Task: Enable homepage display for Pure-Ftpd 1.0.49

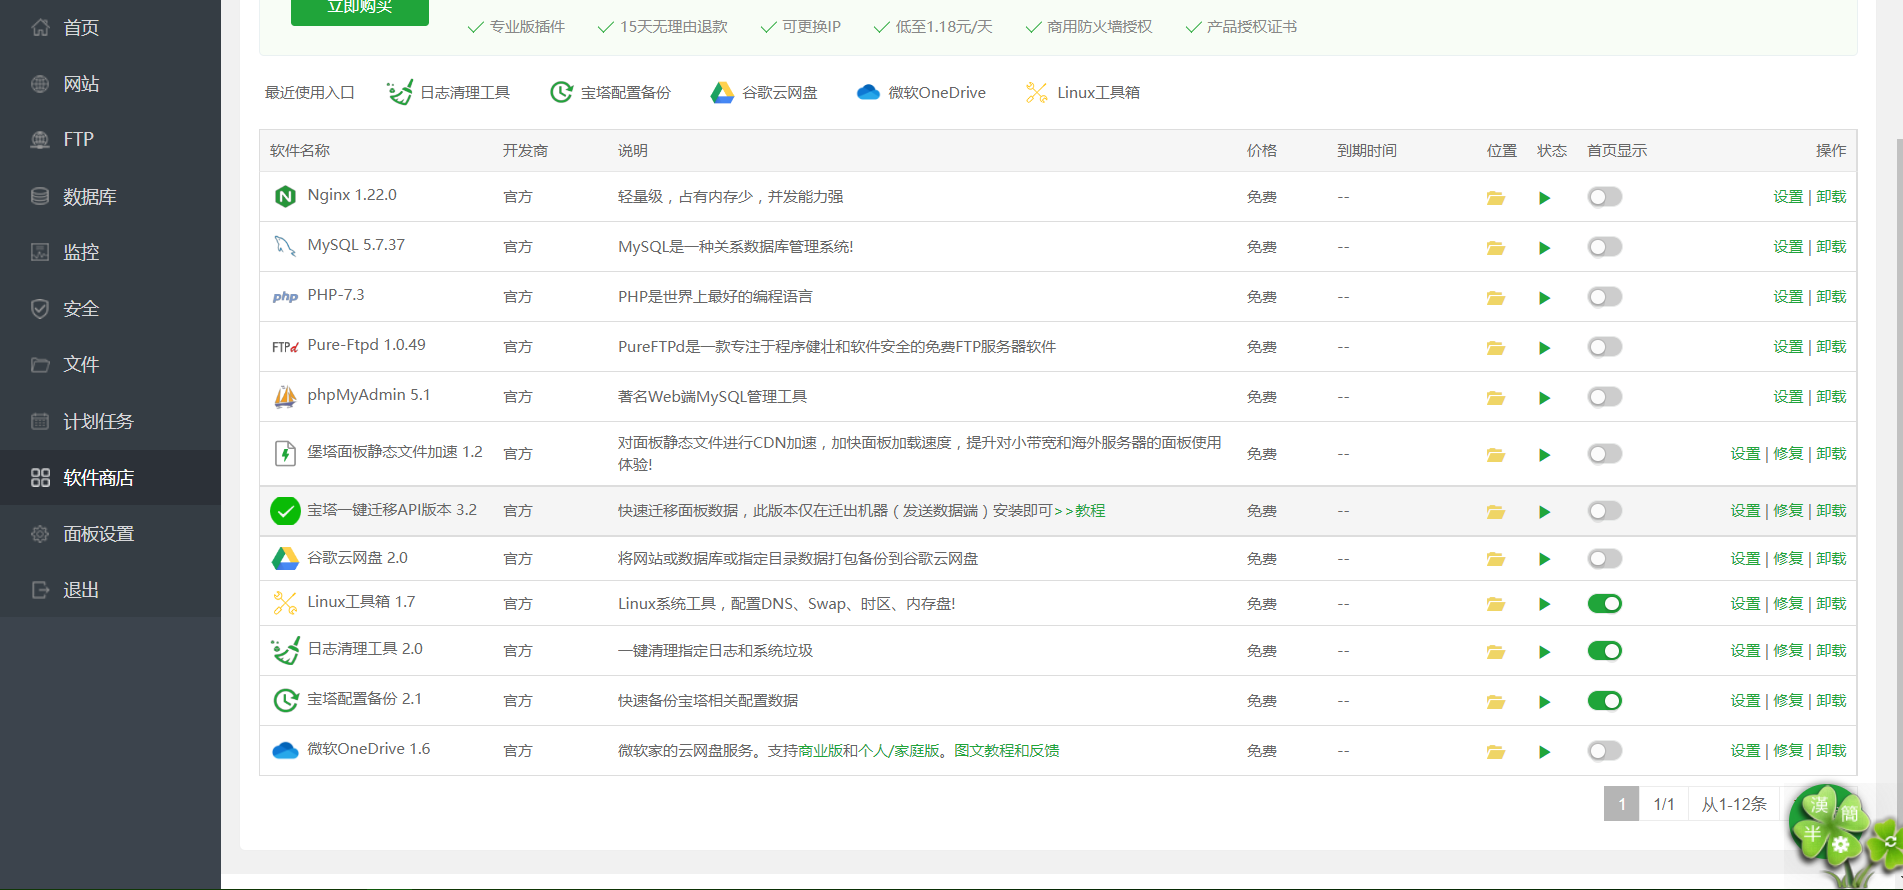Action: 1604,347
